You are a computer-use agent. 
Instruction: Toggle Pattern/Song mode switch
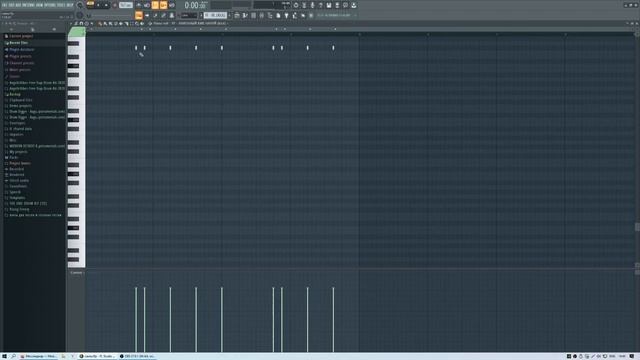pos(90,5)
